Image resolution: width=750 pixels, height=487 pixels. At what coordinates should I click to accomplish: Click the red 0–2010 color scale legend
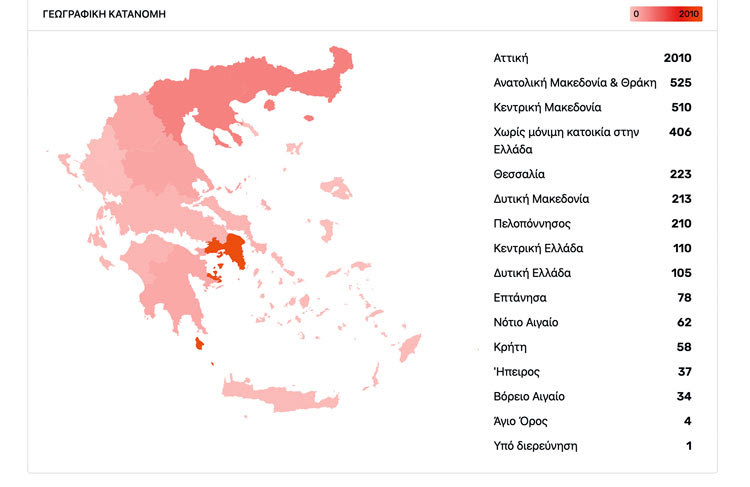[666, 14]
